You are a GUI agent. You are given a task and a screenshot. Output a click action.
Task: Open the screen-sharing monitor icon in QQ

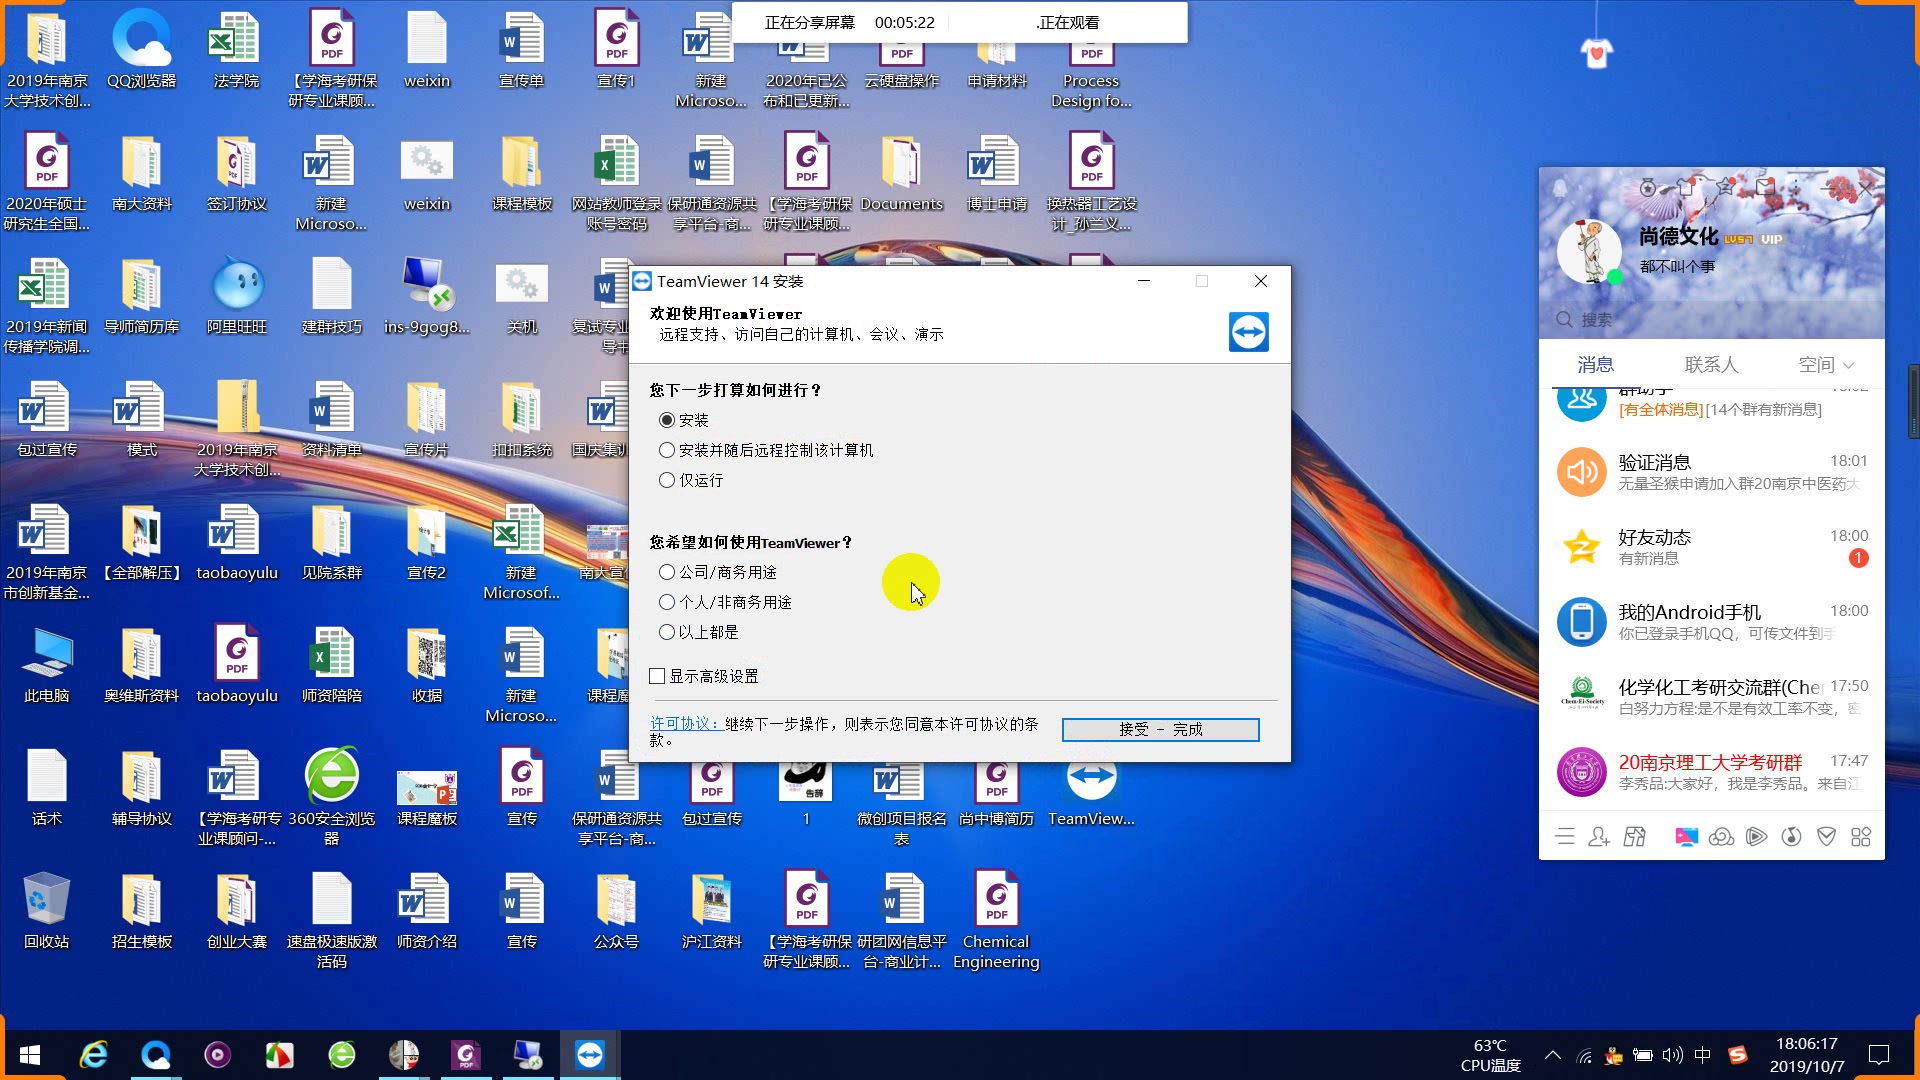[x=1687, y=837]
